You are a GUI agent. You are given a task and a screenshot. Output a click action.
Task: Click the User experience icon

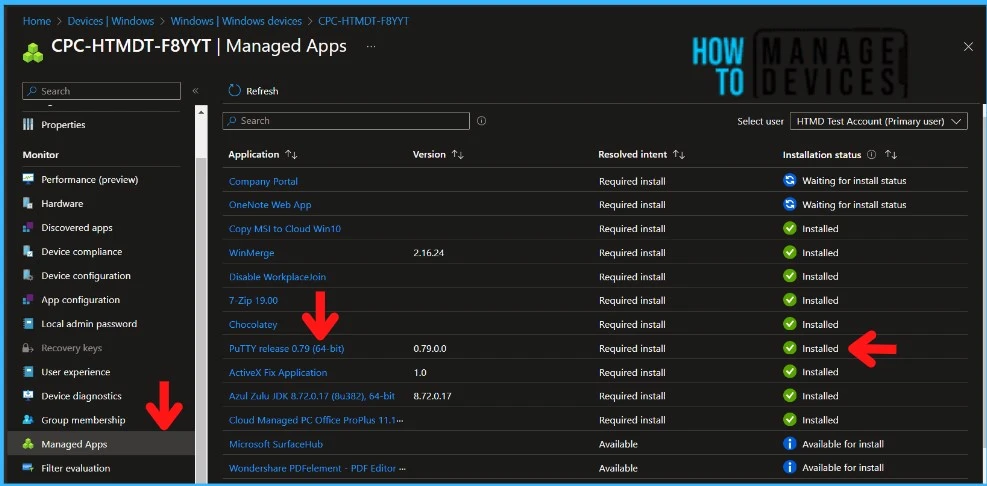[28, 371]
